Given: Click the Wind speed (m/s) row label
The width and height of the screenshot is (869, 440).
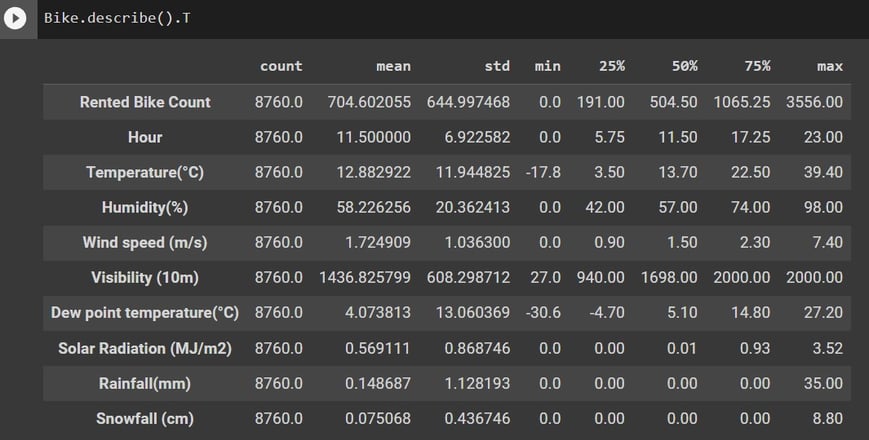Looking at the screenshot, I should click(145, 243).
